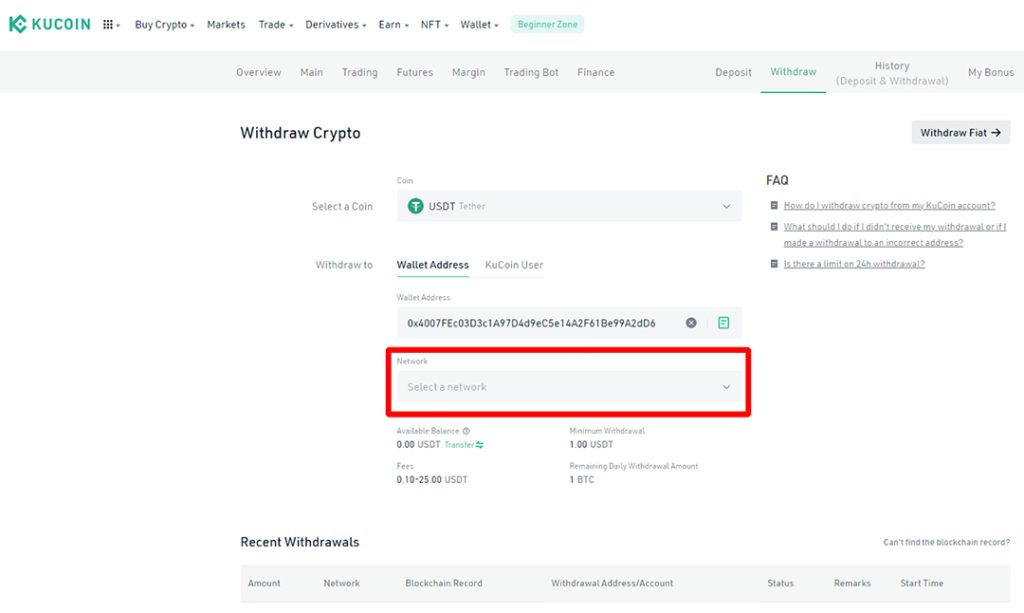The height and width of the screenshot is (613, 1024).
Task: Click 'Can't find the blockchain record?' link
Action: 946,542
